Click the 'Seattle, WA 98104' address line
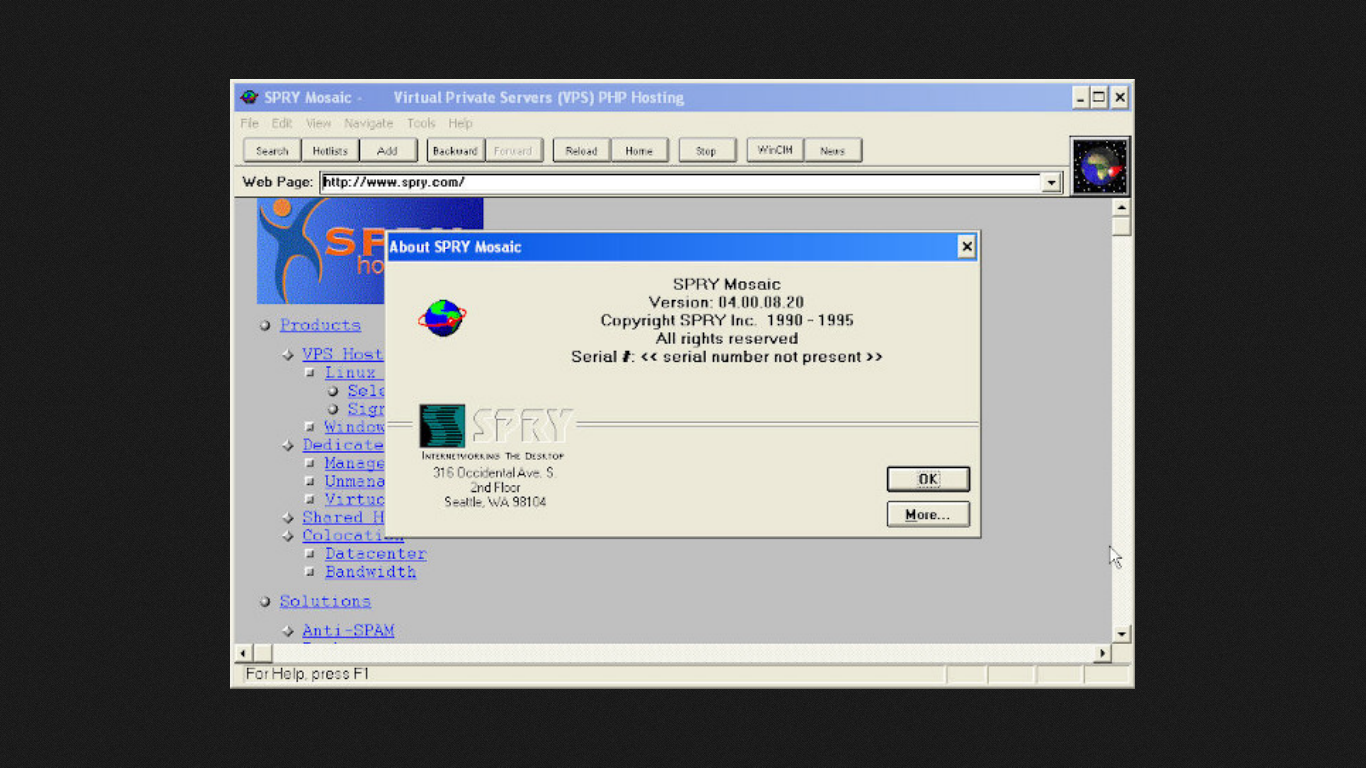The image size is (1366, 768). (495, 502)
